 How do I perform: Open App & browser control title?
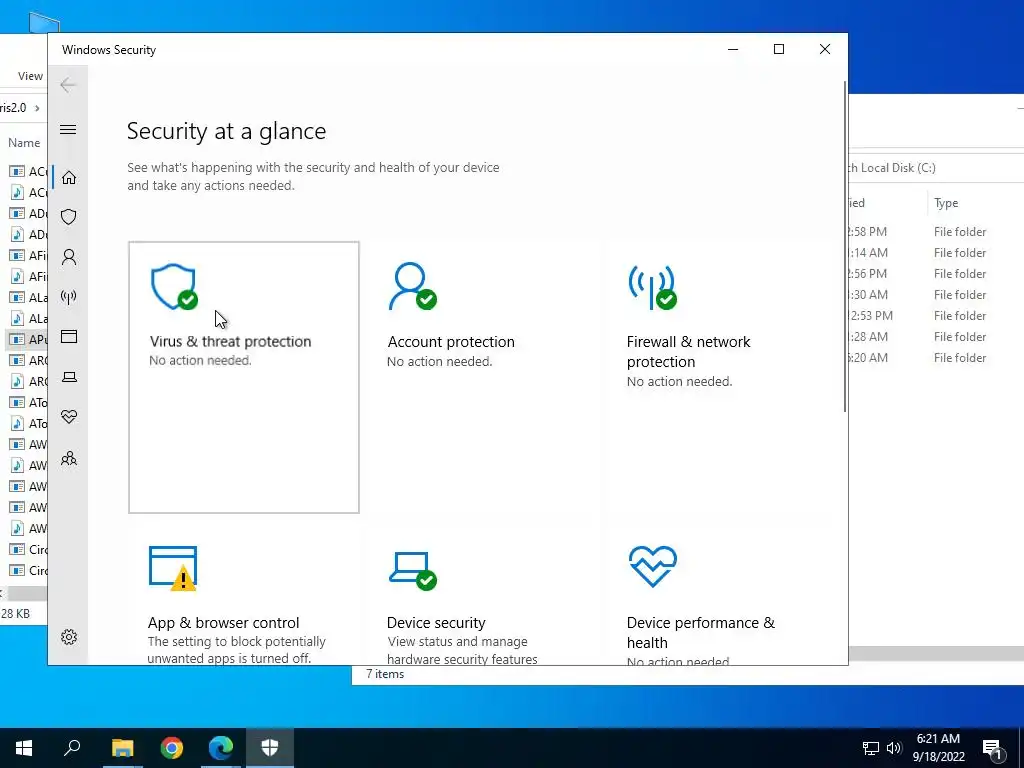(x=223, y=622)
